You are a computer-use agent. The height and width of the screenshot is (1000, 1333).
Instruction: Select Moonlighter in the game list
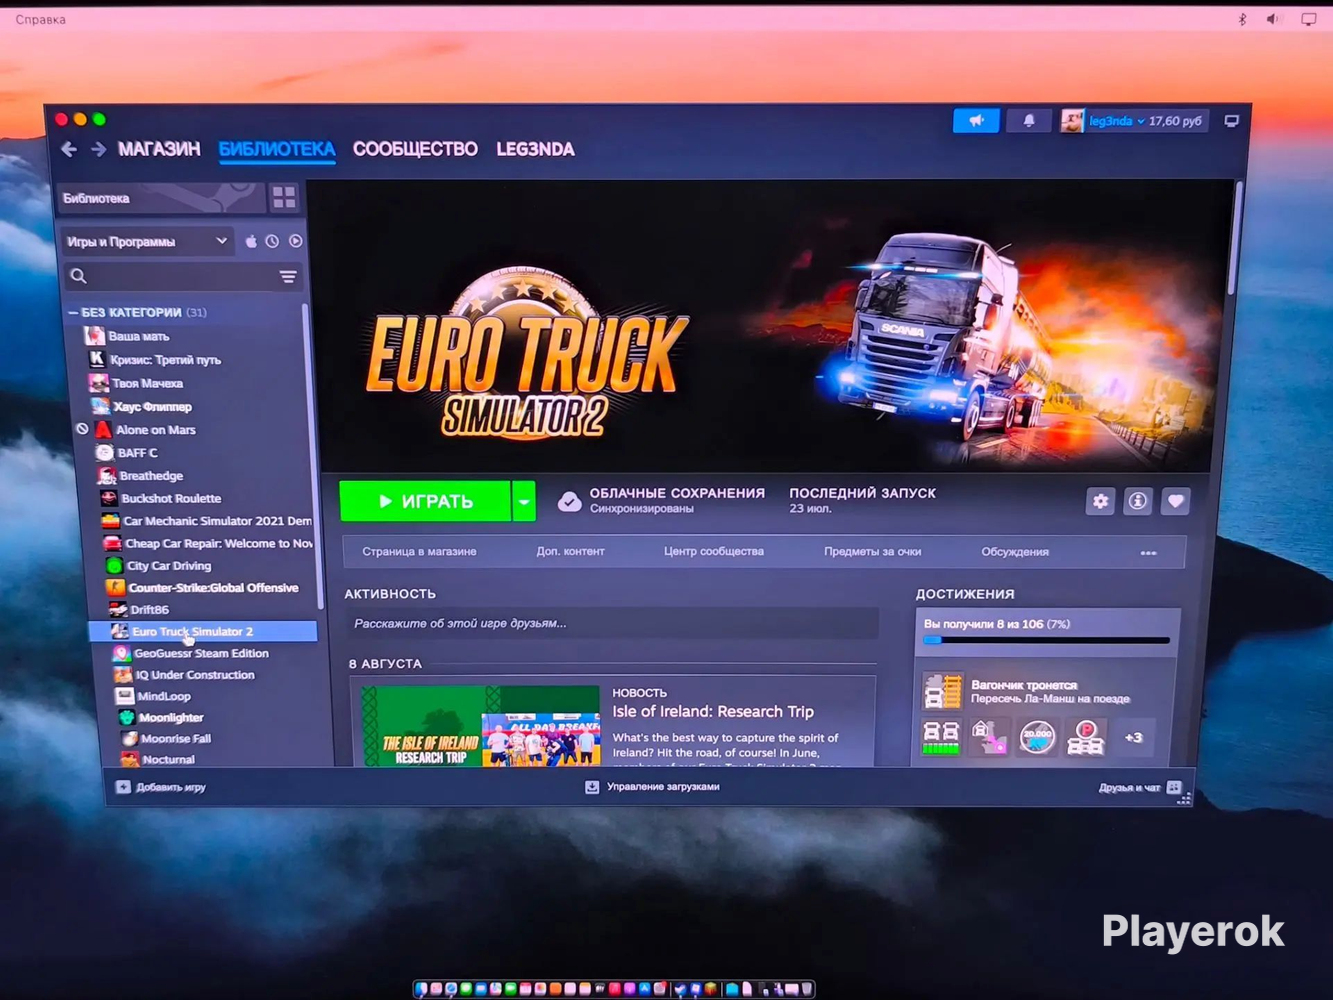click(171, 717)
